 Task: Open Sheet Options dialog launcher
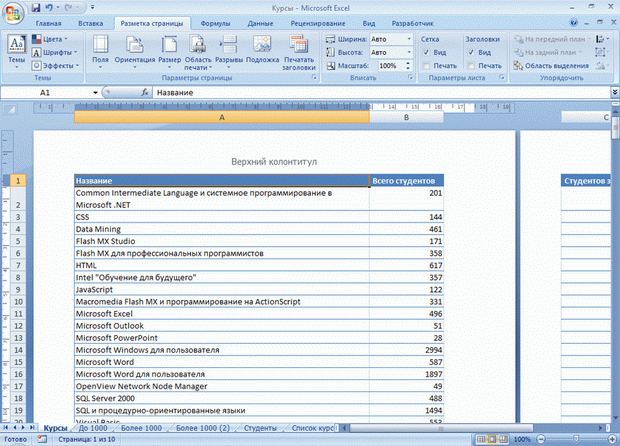[x=501, y=77]
